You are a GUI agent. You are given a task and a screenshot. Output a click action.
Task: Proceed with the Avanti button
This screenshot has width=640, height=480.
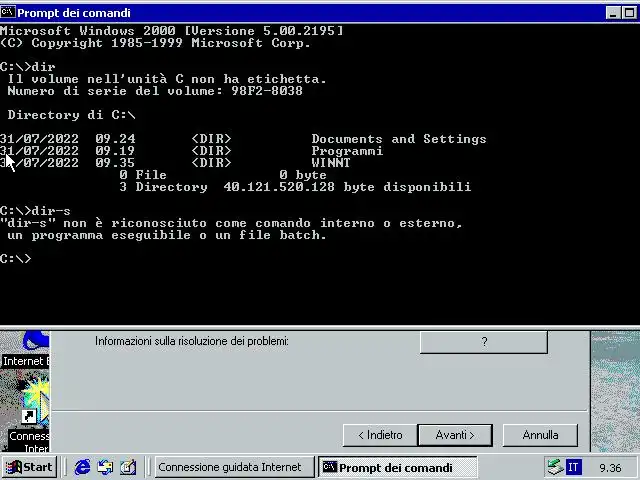tap(455, 435)
